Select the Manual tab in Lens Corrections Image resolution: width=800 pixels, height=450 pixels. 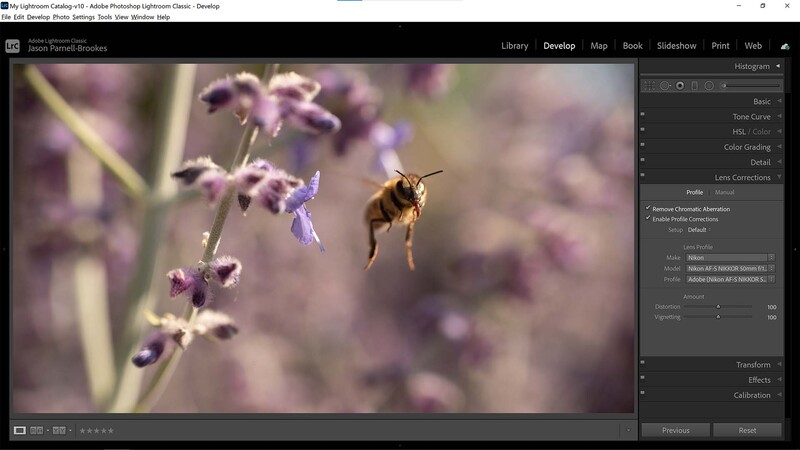tap(724, 192)
